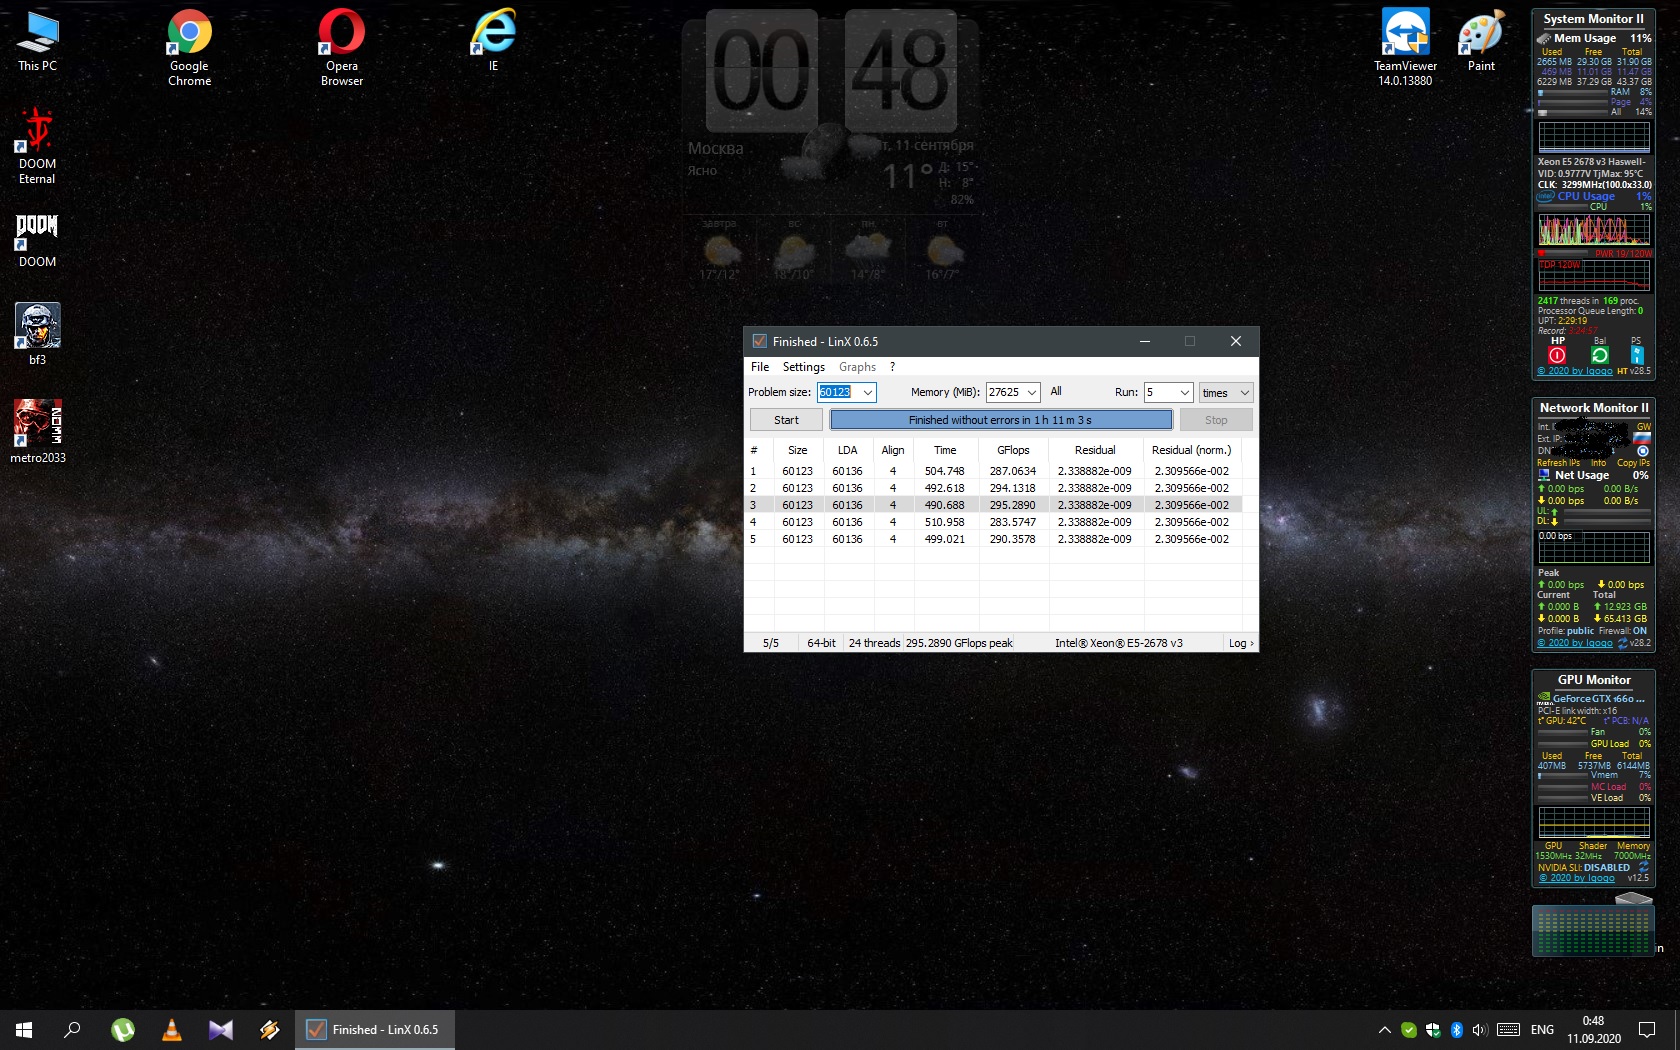This screenshot has height=1050, width=1680.
Task: Click the green Bal restart icon in System Monitor
Action: coord(1600,355)
